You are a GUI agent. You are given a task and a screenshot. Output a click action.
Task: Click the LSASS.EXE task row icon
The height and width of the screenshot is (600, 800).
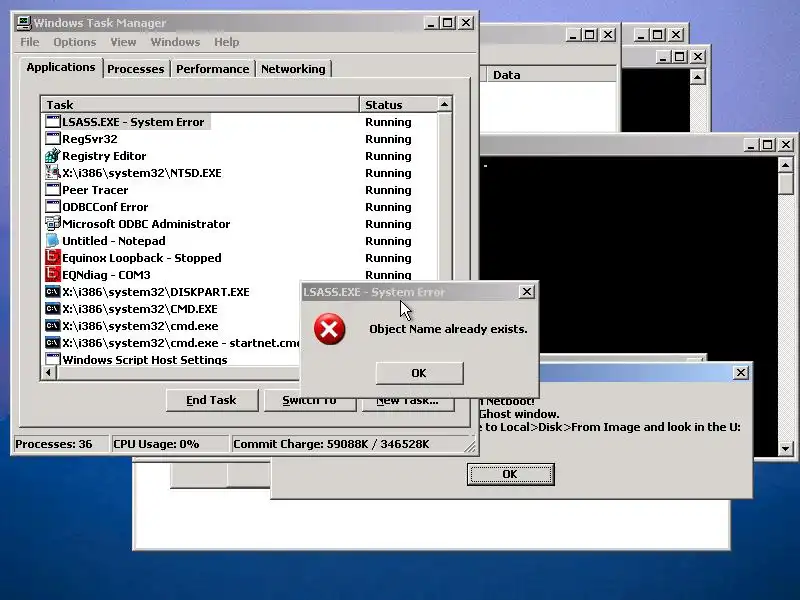pyautogui.click(x=53, y=121)
